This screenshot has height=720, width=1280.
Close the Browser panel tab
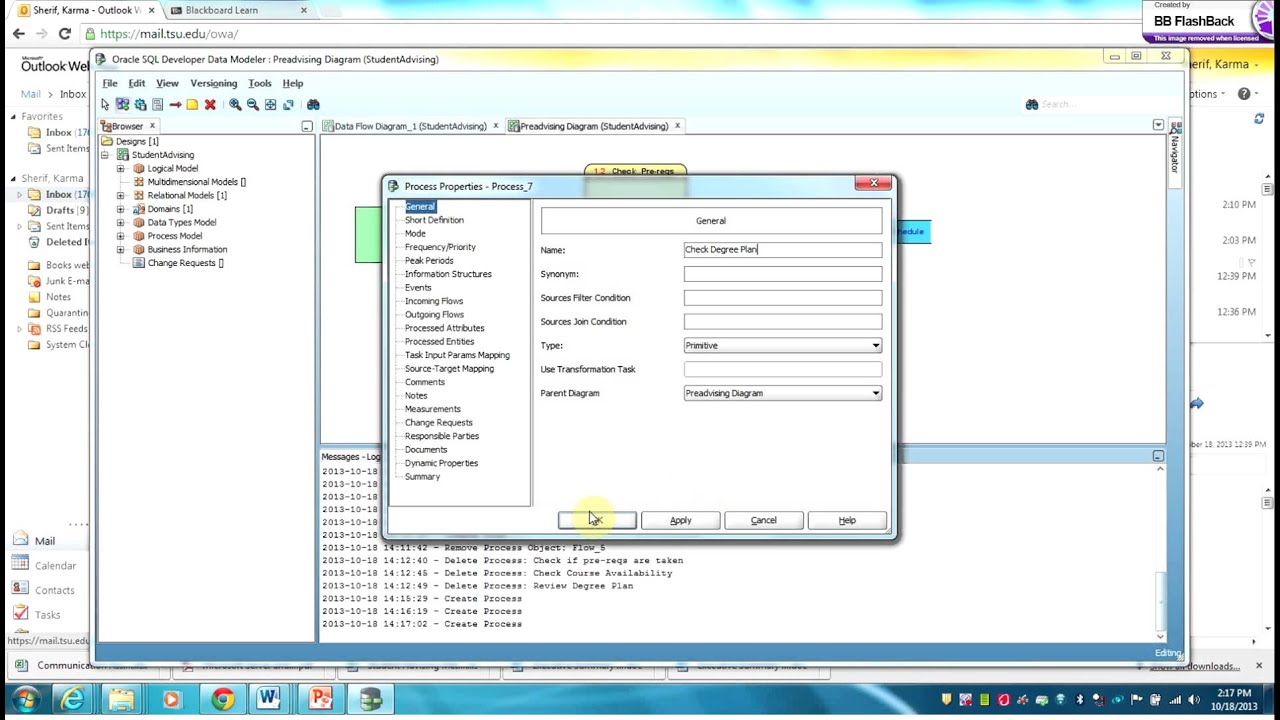pyautogui.click(x=152, y=126)
